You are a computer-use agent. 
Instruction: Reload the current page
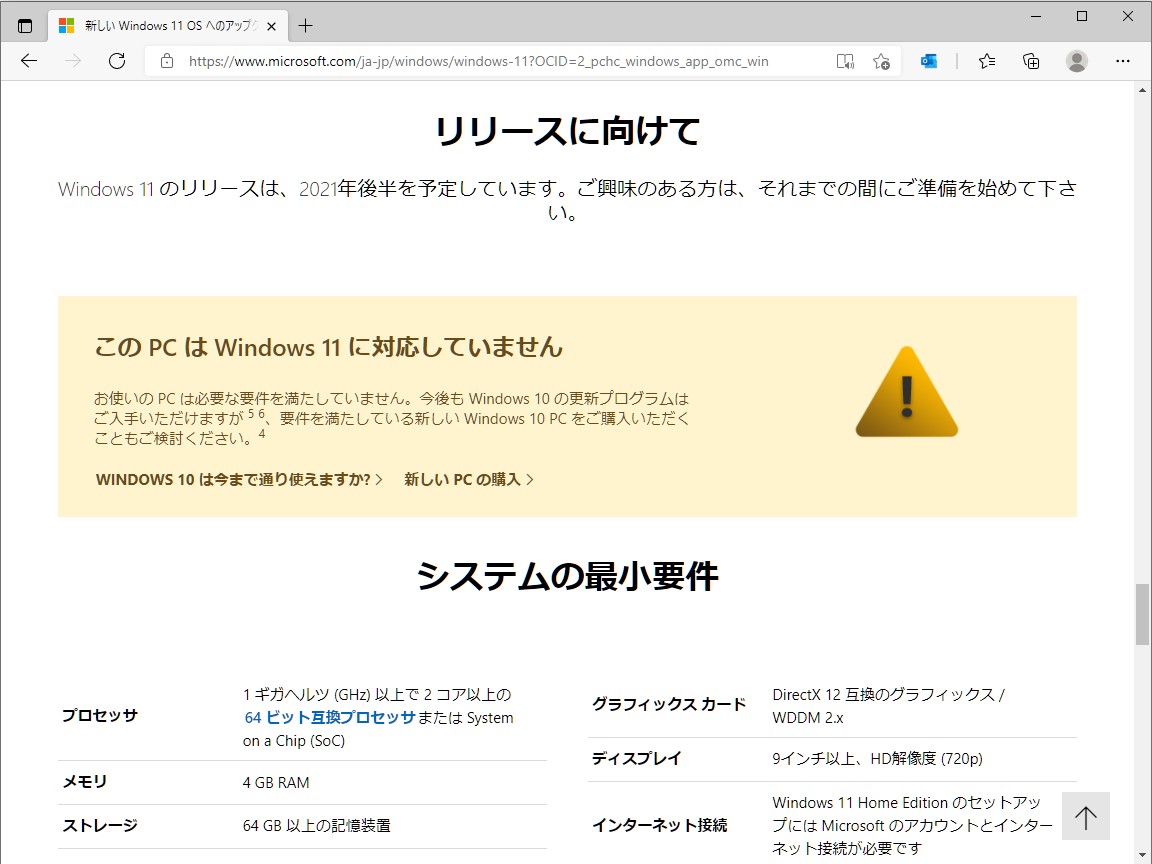click(x=117, y=61)
